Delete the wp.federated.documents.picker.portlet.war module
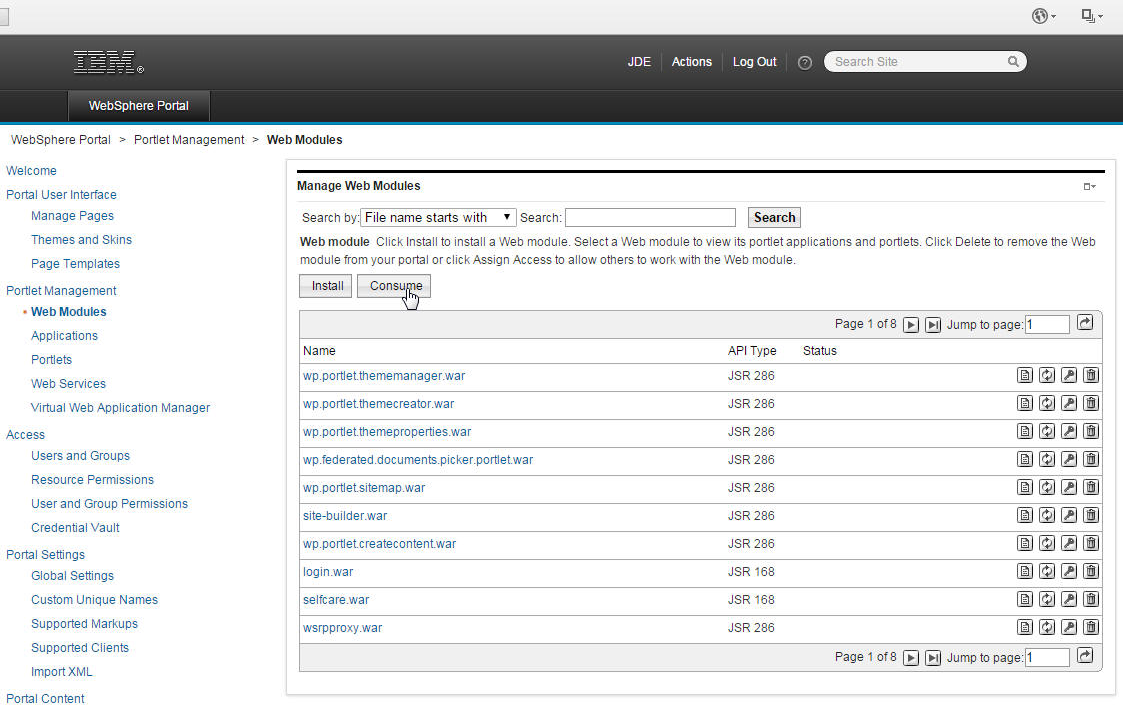Screen dimensions: 1123x708 click(x=1091, y=459)
